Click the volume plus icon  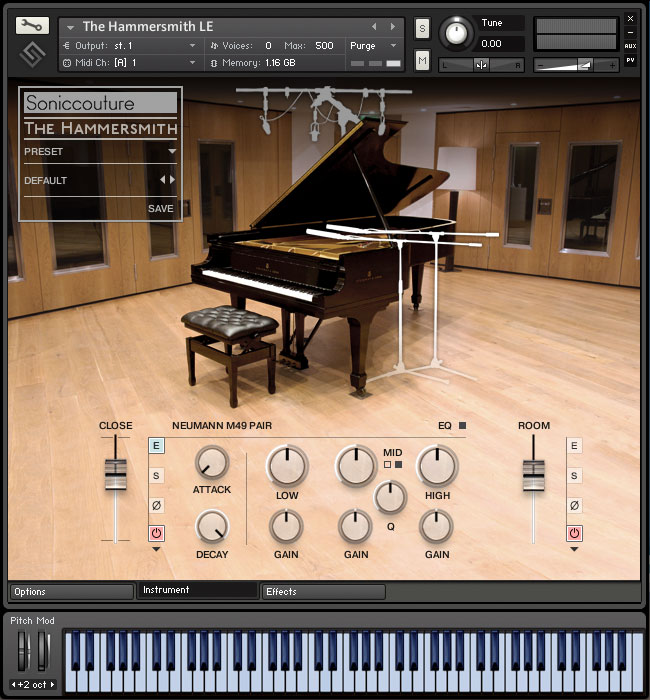612,66
